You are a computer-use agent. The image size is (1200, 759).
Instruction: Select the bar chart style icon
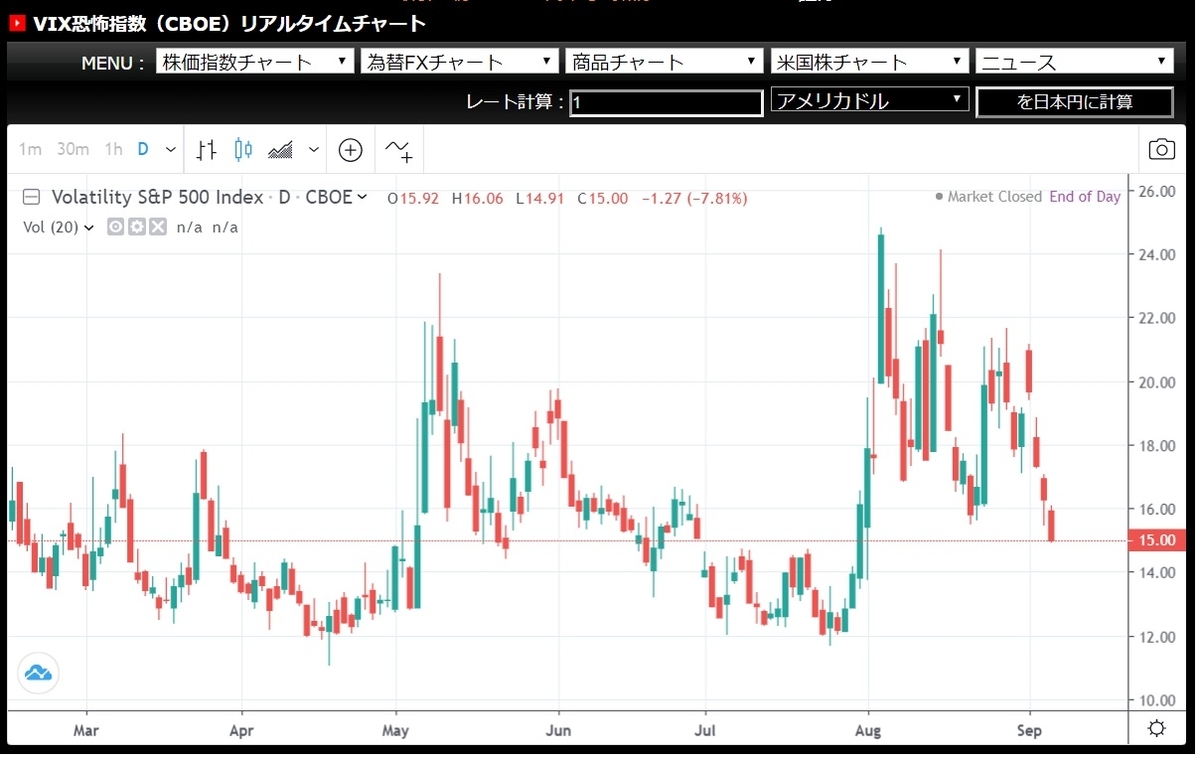[x=206, y=150]
